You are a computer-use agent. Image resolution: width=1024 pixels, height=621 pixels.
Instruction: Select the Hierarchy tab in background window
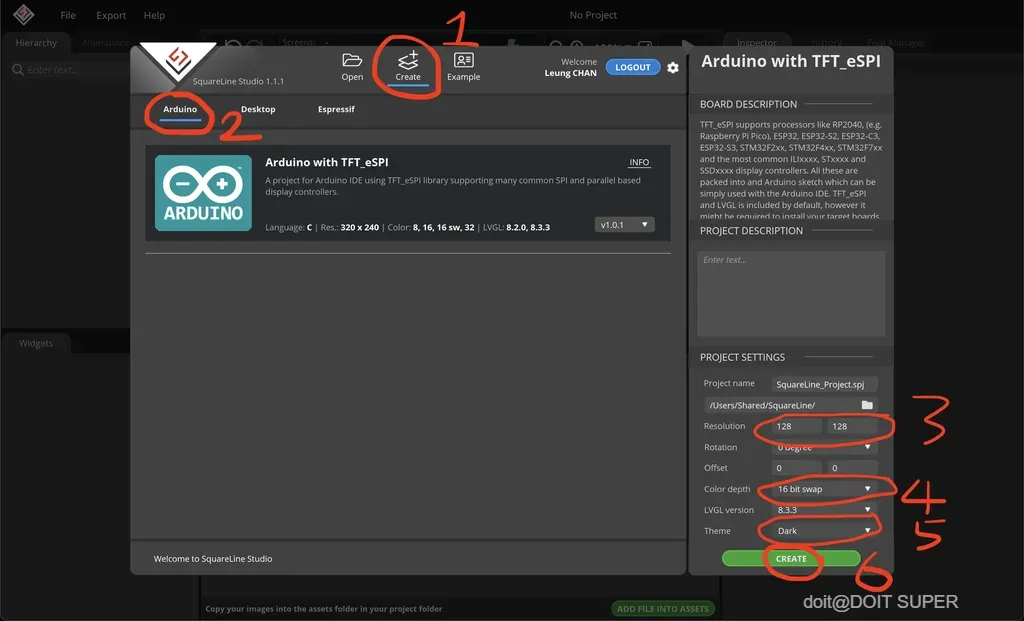[x=36, y=42]
